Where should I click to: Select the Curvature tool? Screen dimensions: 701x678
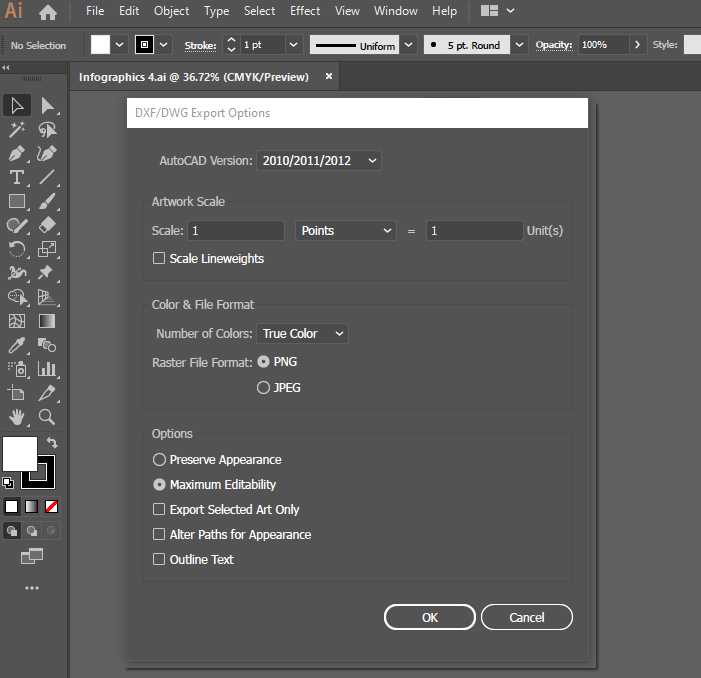tap(47, 154)
